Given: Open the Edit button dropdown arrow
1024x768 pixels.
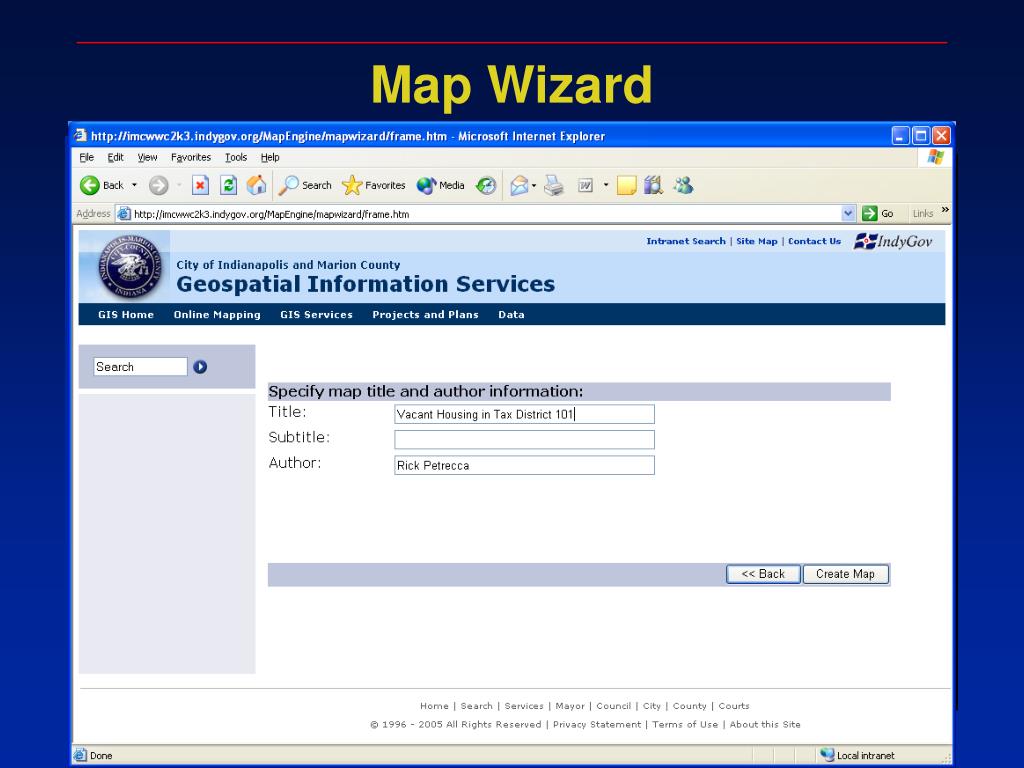Looking at the screenshot, I should pos(605,185).
